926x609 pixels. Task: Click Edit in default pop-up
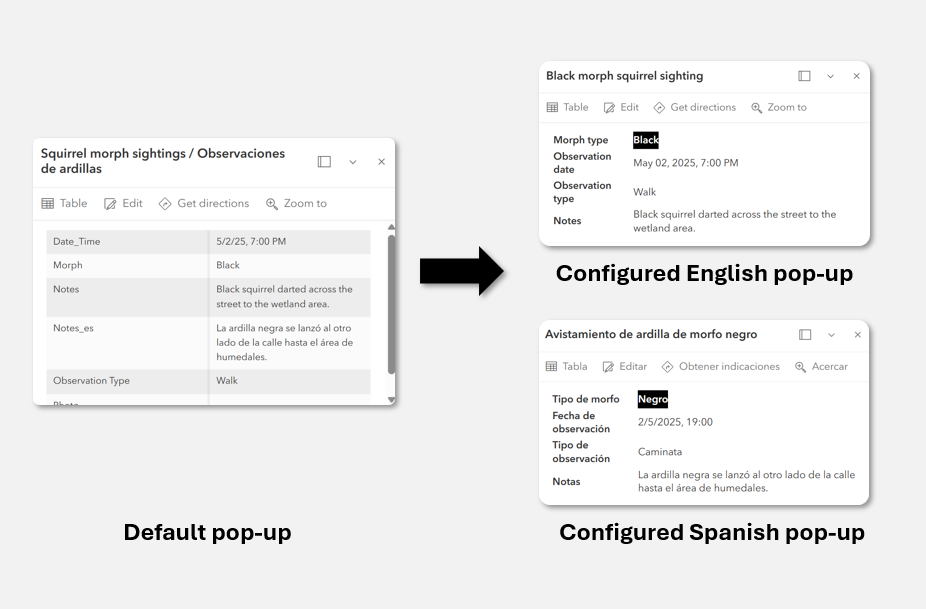pos(123,203)
